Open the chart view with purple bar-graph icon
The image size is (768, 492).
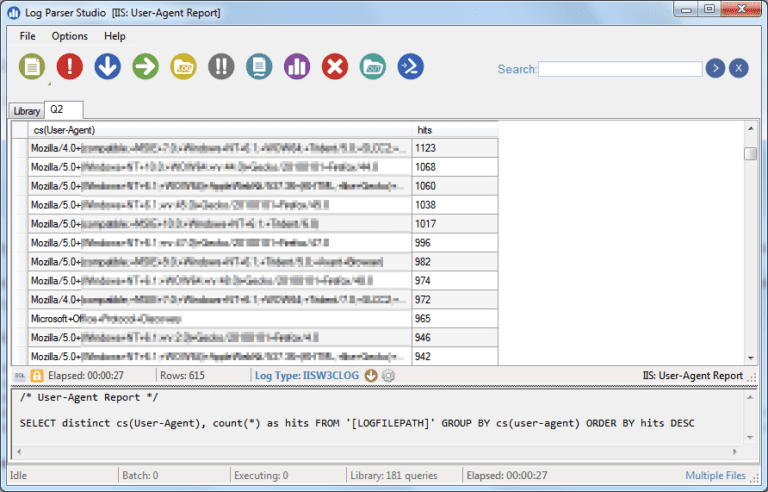(297, 67)
